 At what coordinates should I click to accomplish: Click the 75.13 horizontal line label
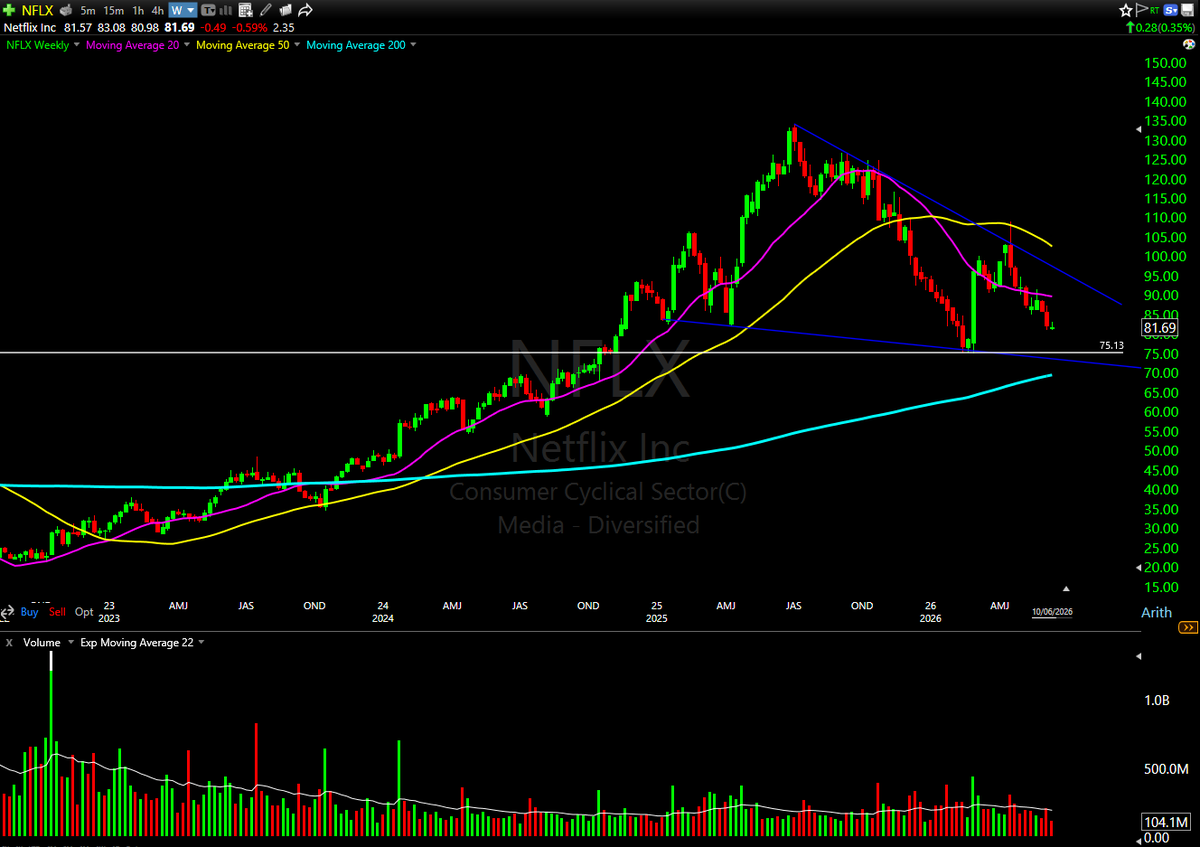tap(1111, 345)
